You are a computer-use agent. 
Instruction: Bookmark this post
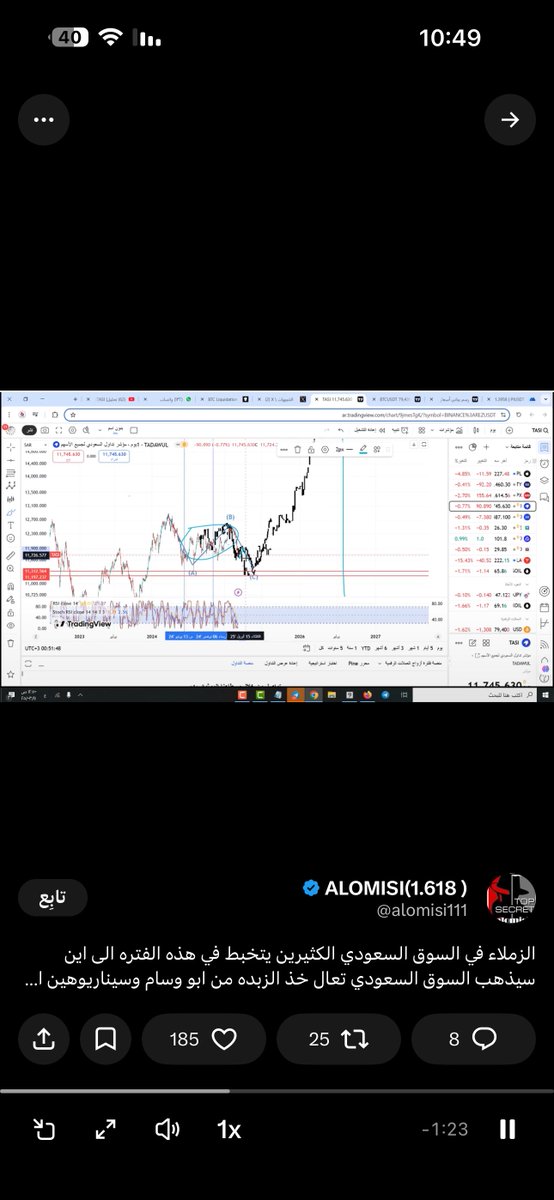106,1039
